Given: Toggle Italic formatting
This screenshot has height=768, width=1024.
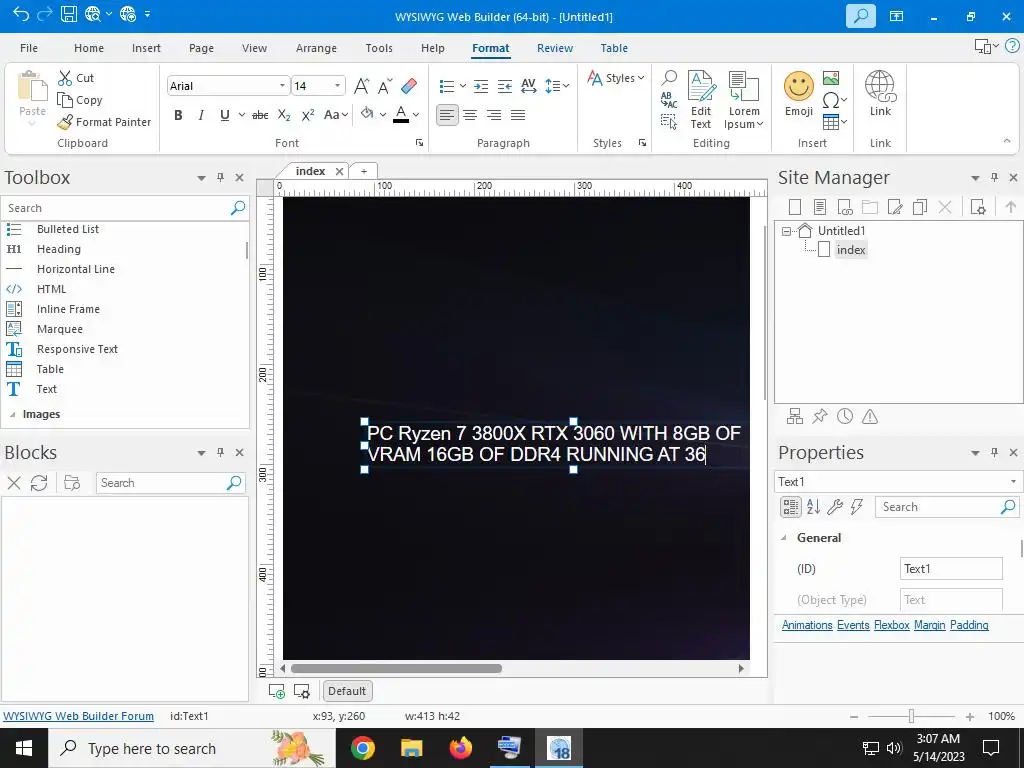Looking at the screenshot, I should tap(201, 115).
